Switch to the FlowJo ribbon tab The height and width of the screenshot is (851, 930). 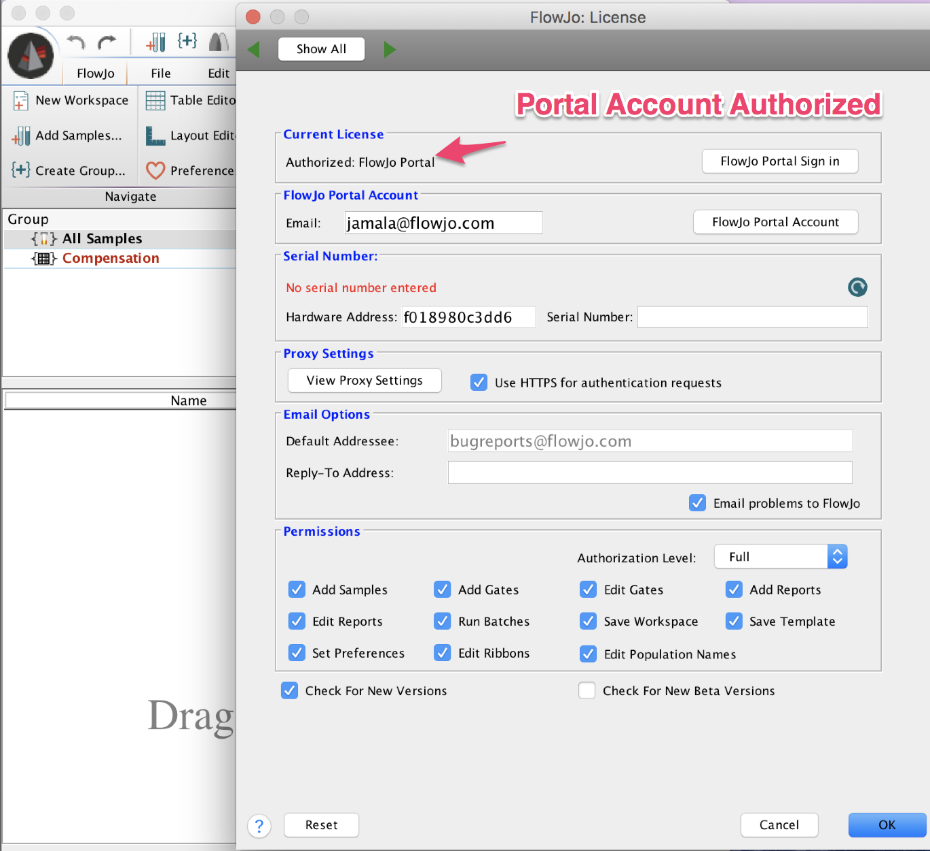click(95, 73)
